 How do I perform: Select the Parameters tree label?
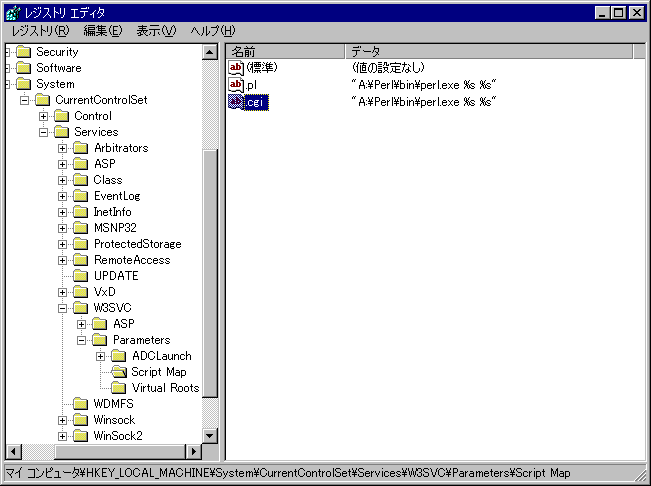click(x=142, y=340)
